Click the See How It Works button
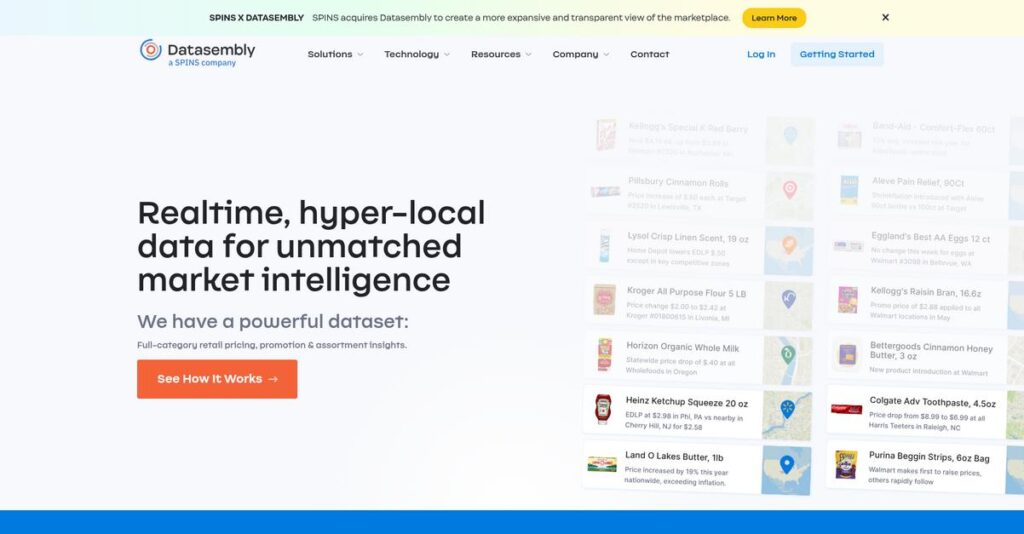Viewport: 1024px width, 534px height. [x=217, y=379]
